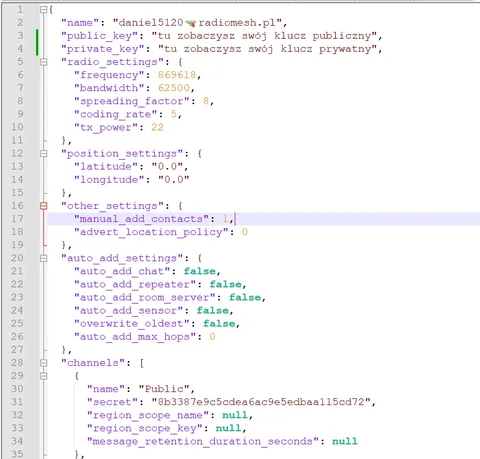This screenshot has height=459, width=480.
Task: Collapse the channel object fold on line 29
Action: [43, 376]
